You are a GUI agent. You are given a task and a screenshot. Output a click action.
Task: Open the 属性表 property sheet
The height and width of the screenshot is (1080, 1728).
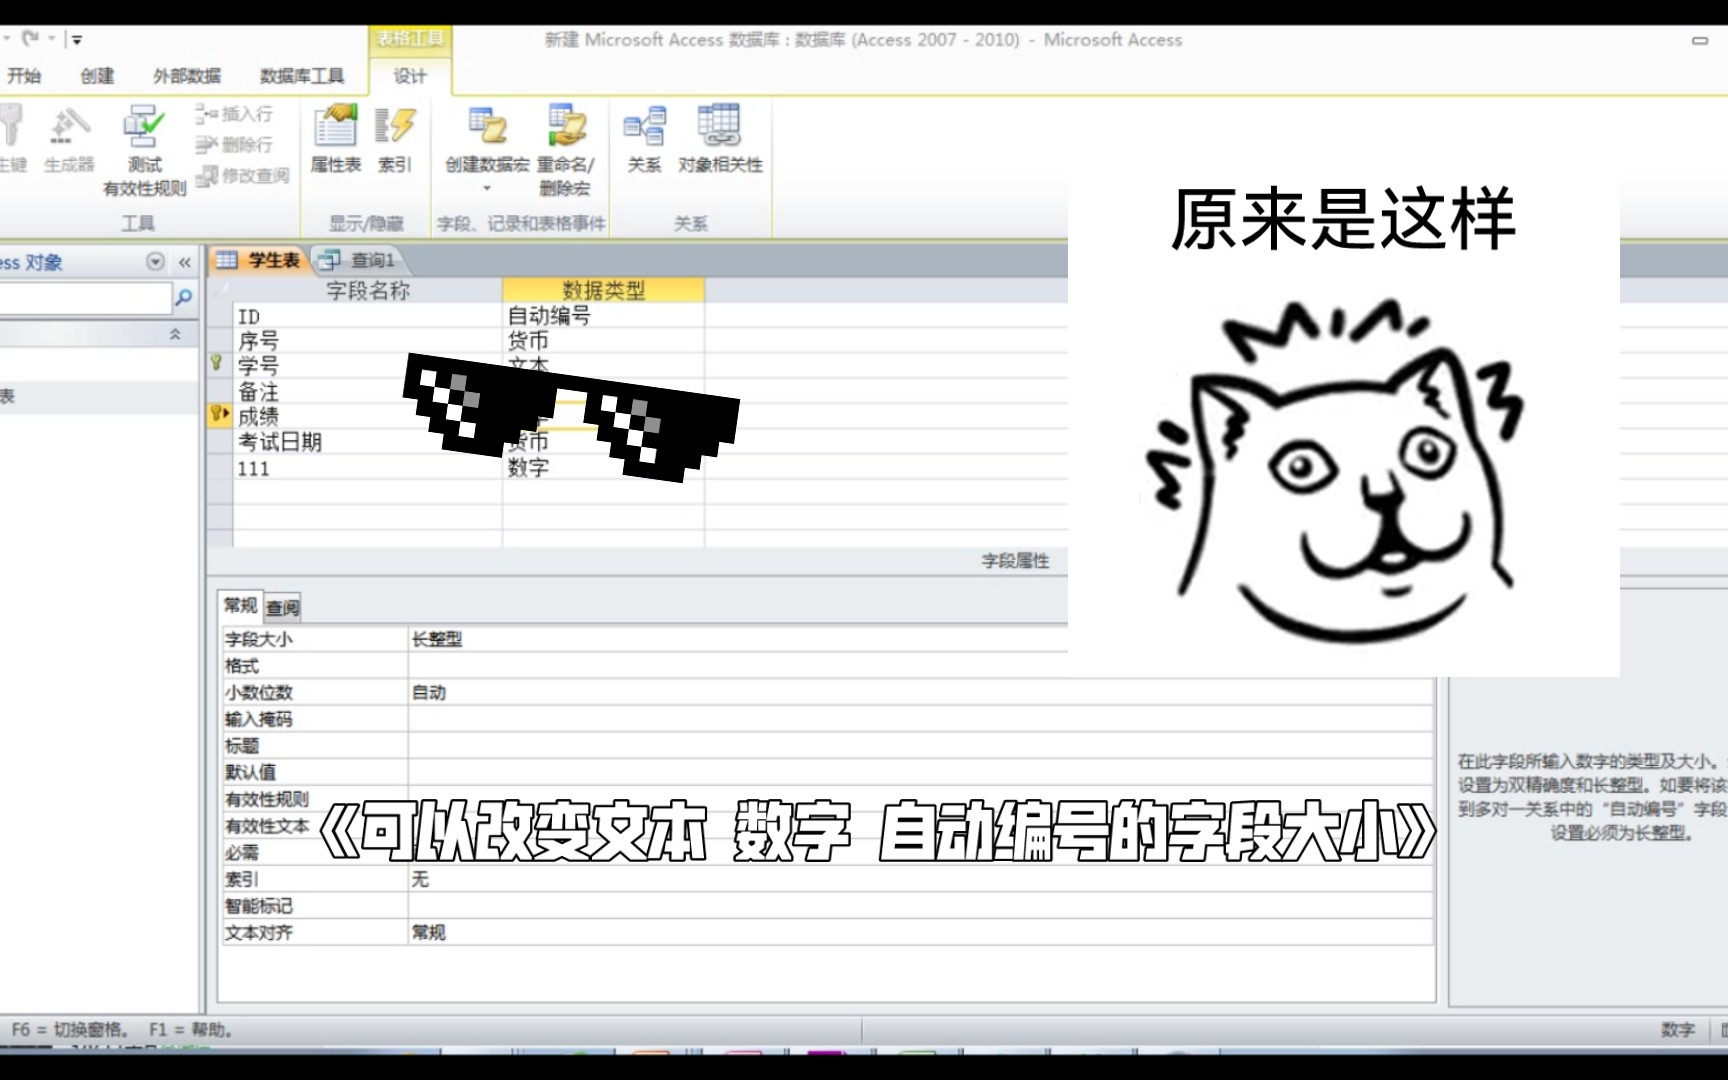coord(335,139)
